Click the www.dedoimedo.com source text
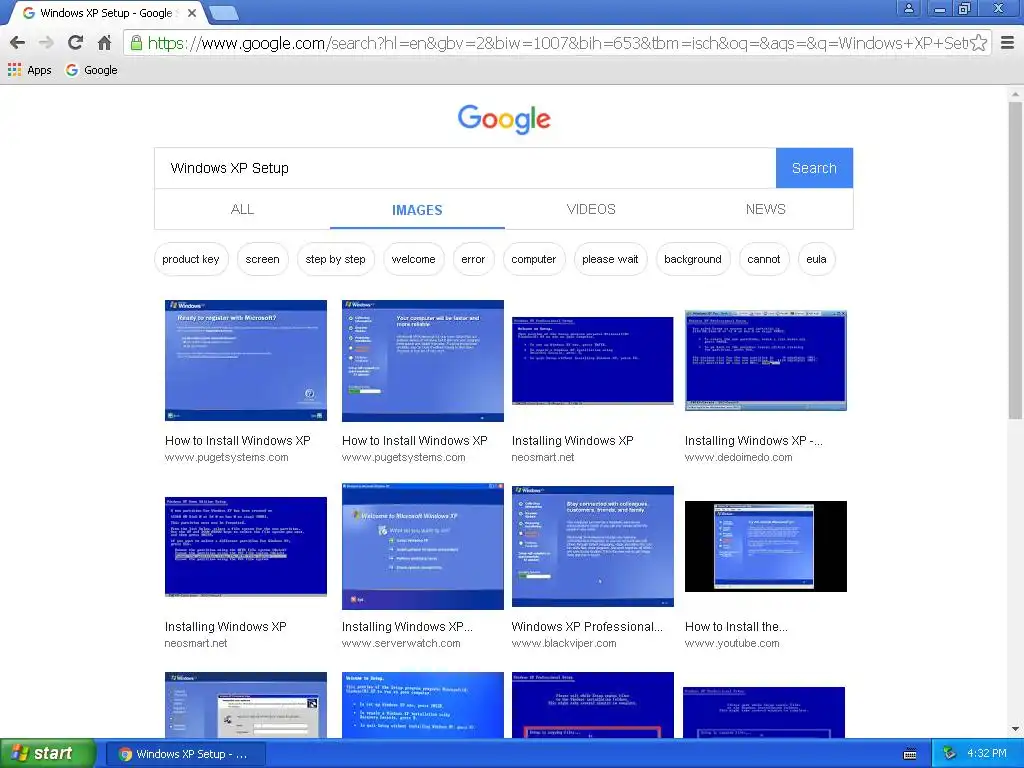1024x768 pixels. [x=739, y=457]
